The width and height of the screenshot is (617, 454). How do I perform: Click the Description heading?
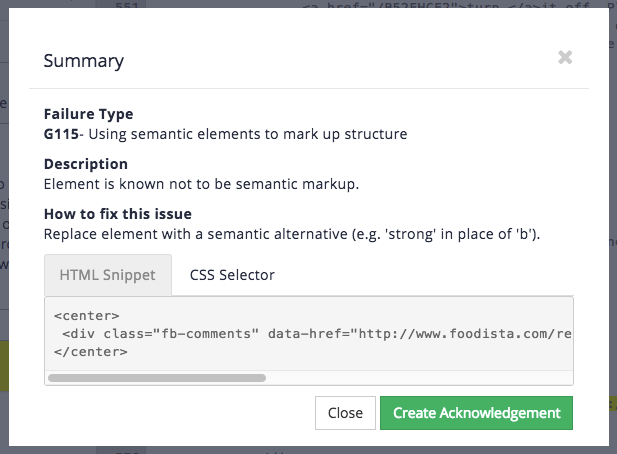pos(85,164)
